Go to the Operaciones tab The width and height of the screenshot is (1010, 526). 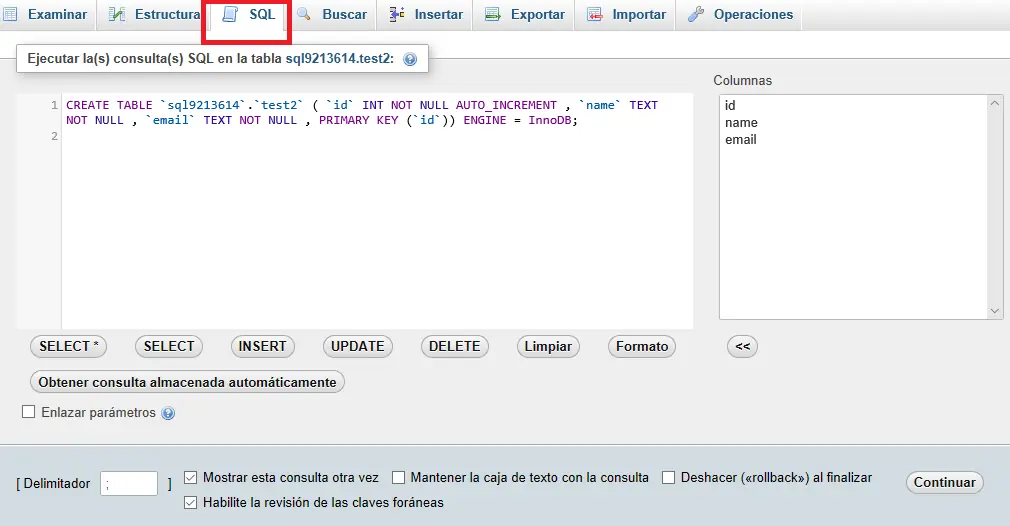click(739, 14)
